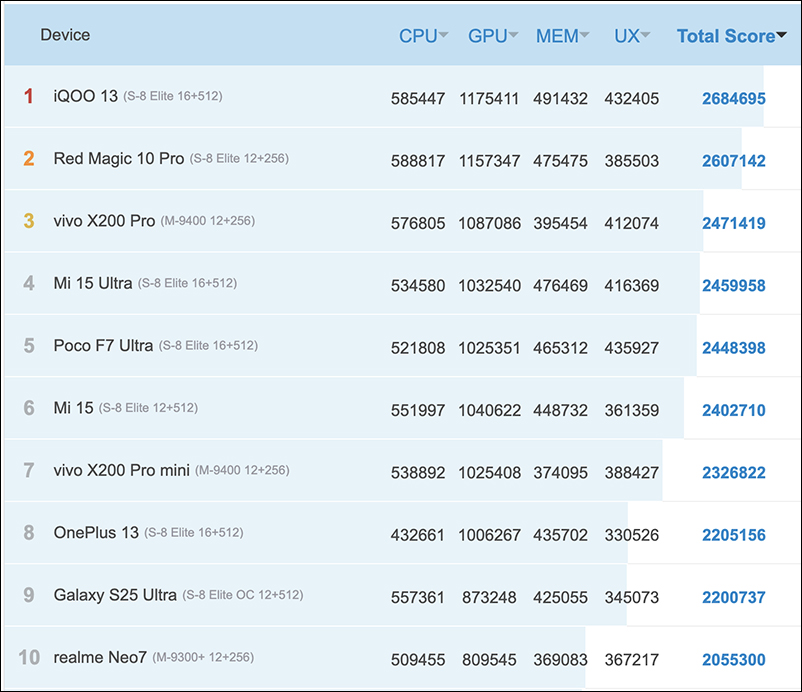802x692 pixels.
Task: Click OnePlus 13 GPU score 1006267
Action: tap(489, 535)
